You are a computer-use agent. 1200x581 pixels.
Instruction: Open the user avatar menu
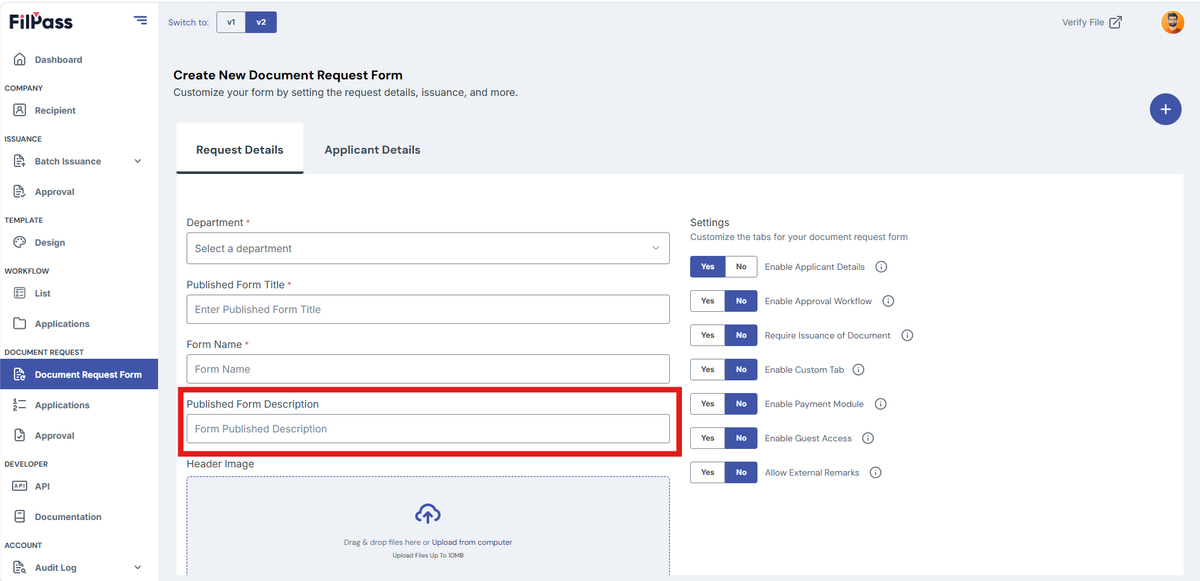1172,22
